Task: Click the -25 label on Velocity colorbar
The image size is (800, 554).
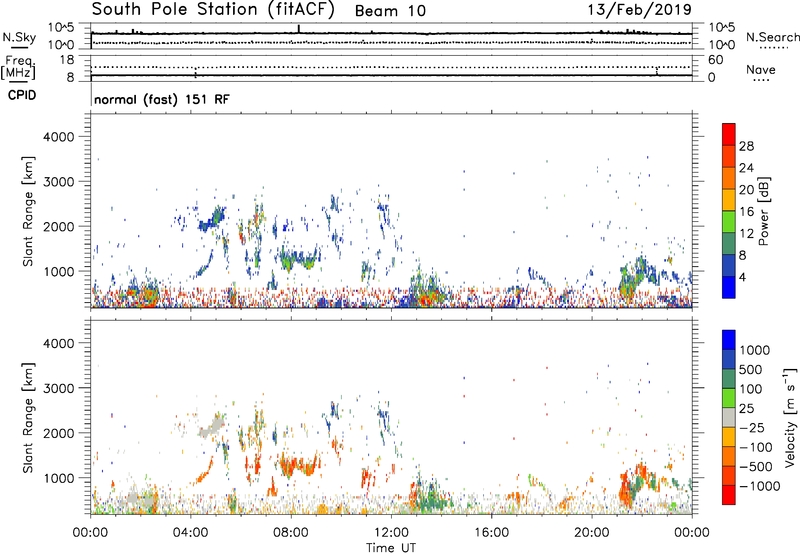Action: pyautogui.click(x=752, y=428)
